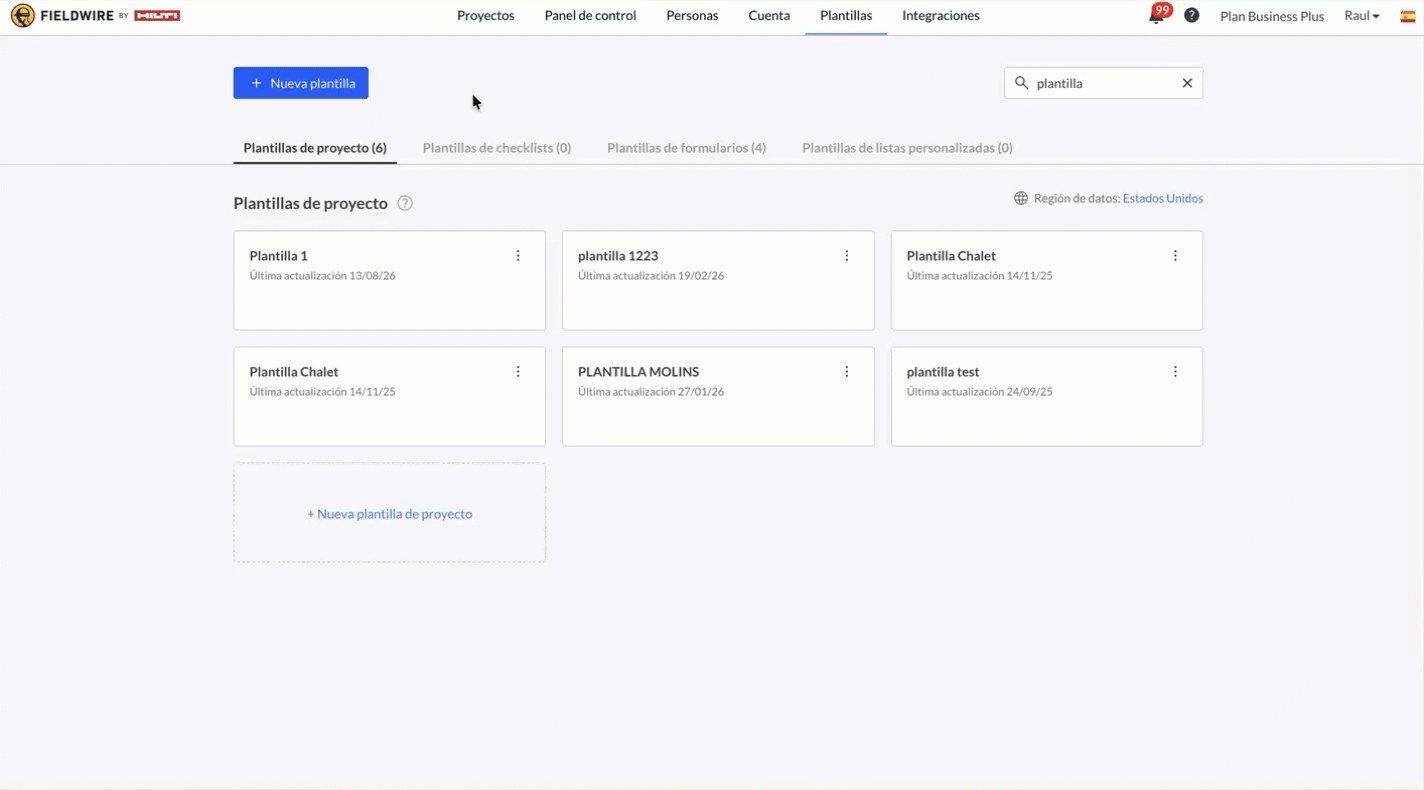Viewport: 1424px width, 790px height.
Task: Open the Cuenta menu item
Action: coord(769,16)
